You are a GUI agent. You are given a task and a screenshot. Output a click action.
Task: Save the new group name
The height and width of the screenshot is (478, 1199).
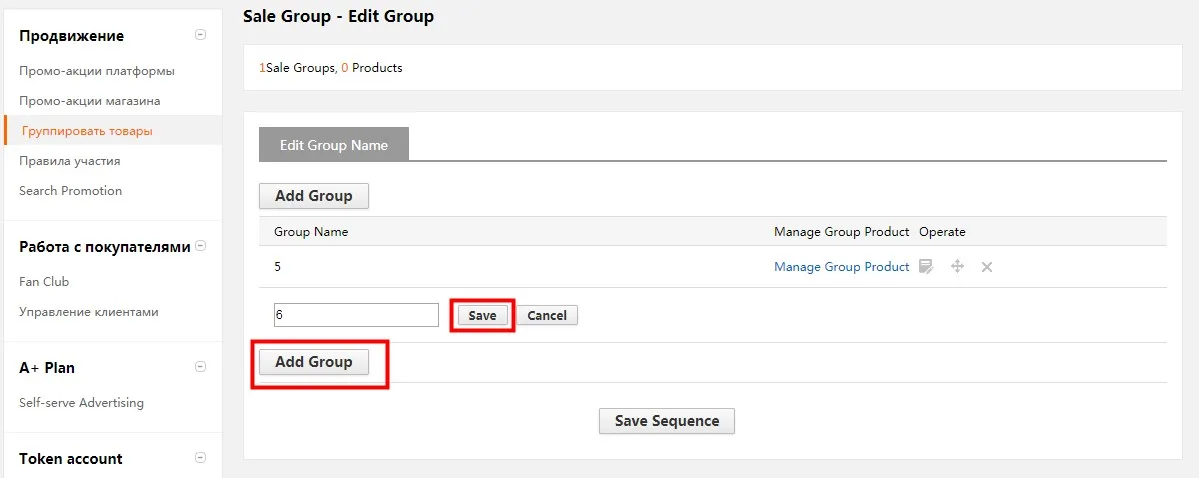[x=483, y=315]
